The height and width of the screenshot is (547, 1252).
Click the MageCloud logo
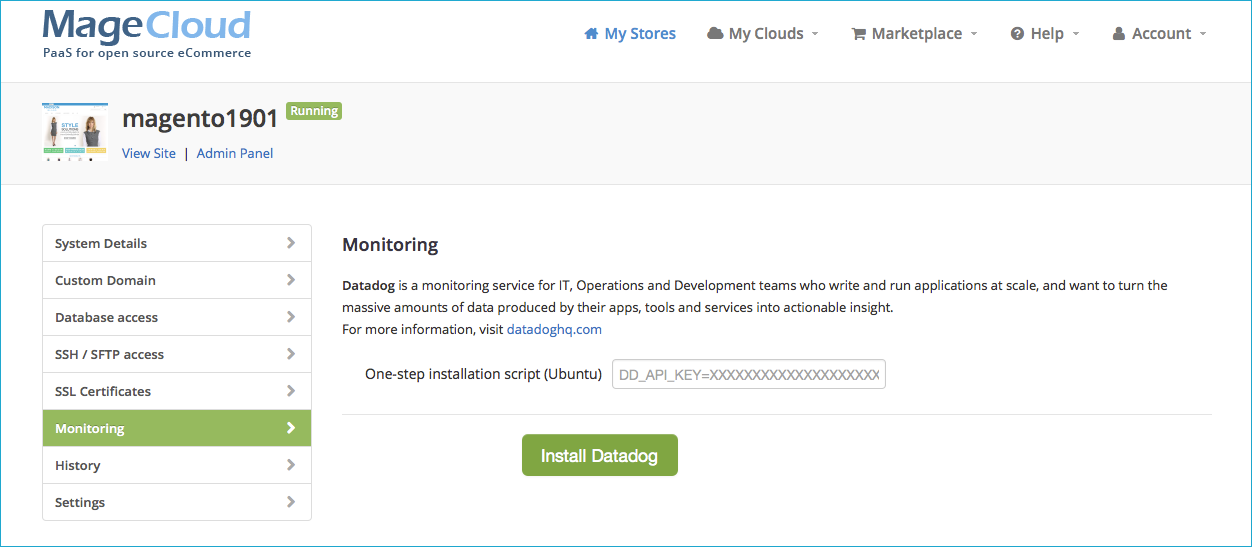[147, 34]
